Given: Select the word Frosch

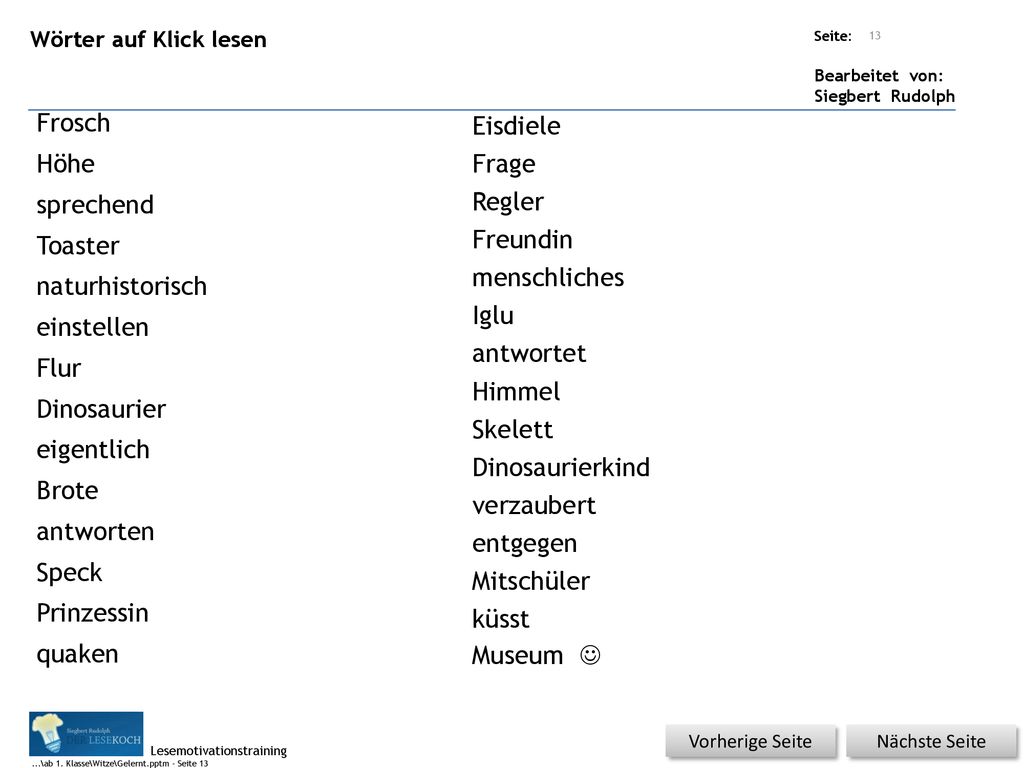Looking at the screenshot, I should [73, 123].
